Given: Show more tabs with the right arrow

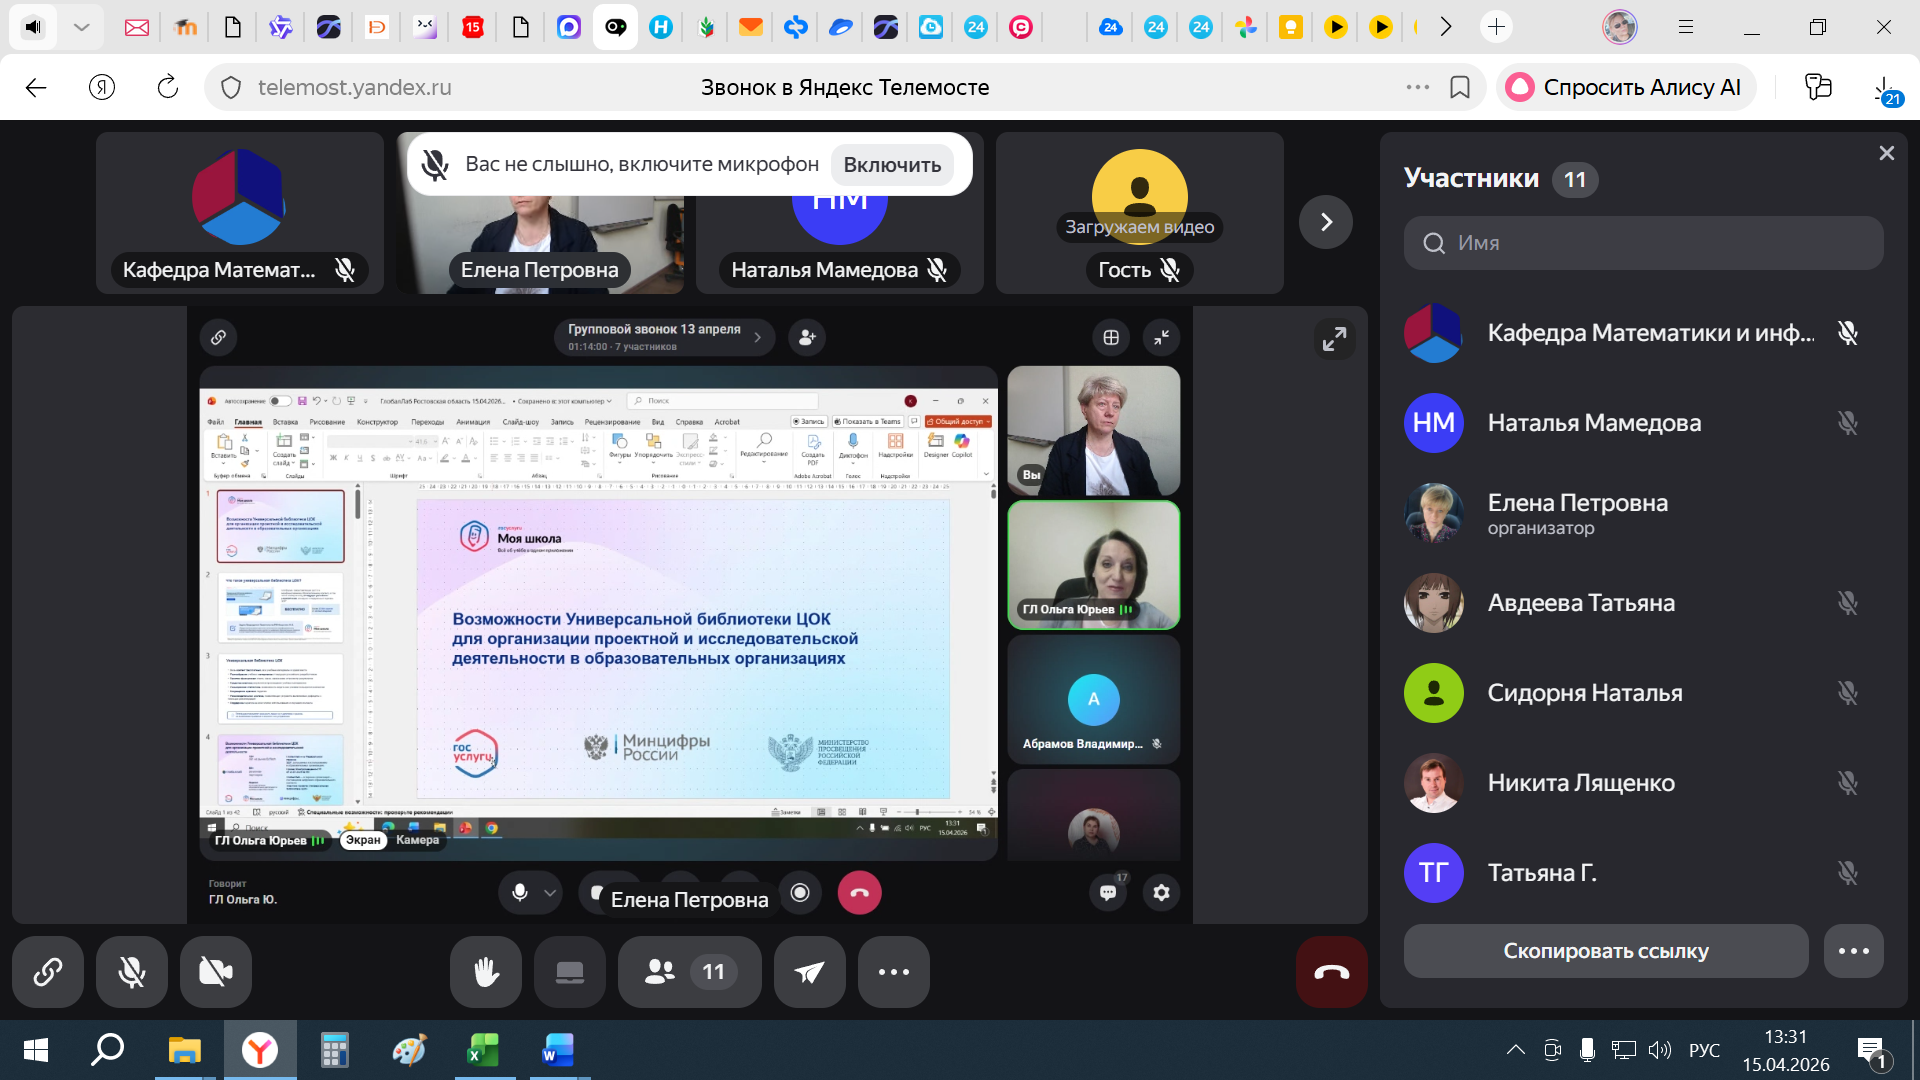Looking at the screenshot, I should [x=1445, y=27].
